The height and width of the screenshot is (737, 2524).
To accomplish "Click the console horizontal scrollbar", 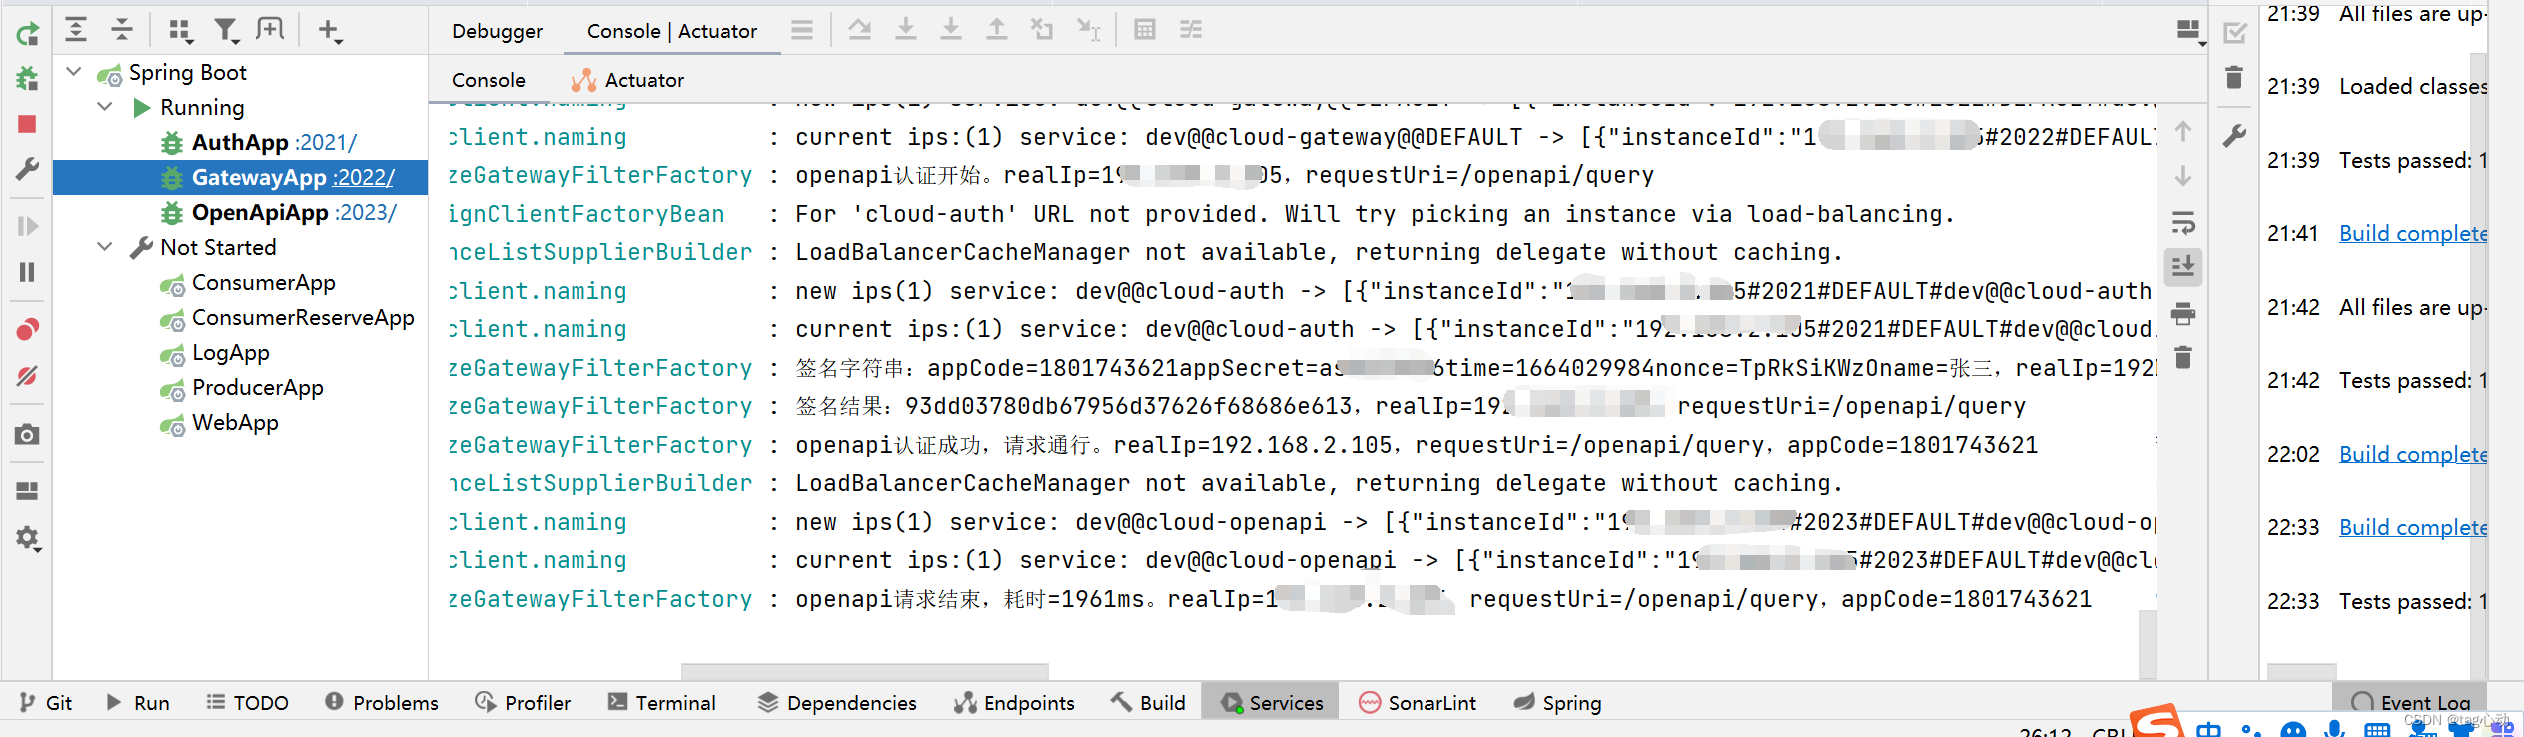I will point(864,670).
